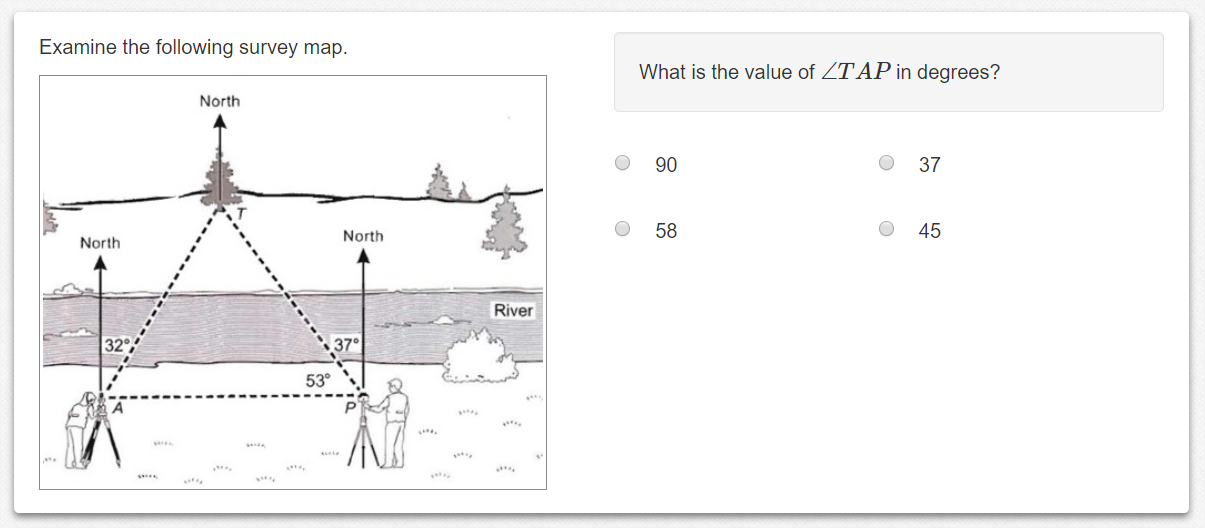Select the radio button for answer 90
Viewport: 1205px width, 528px height.
pos(622,163)
